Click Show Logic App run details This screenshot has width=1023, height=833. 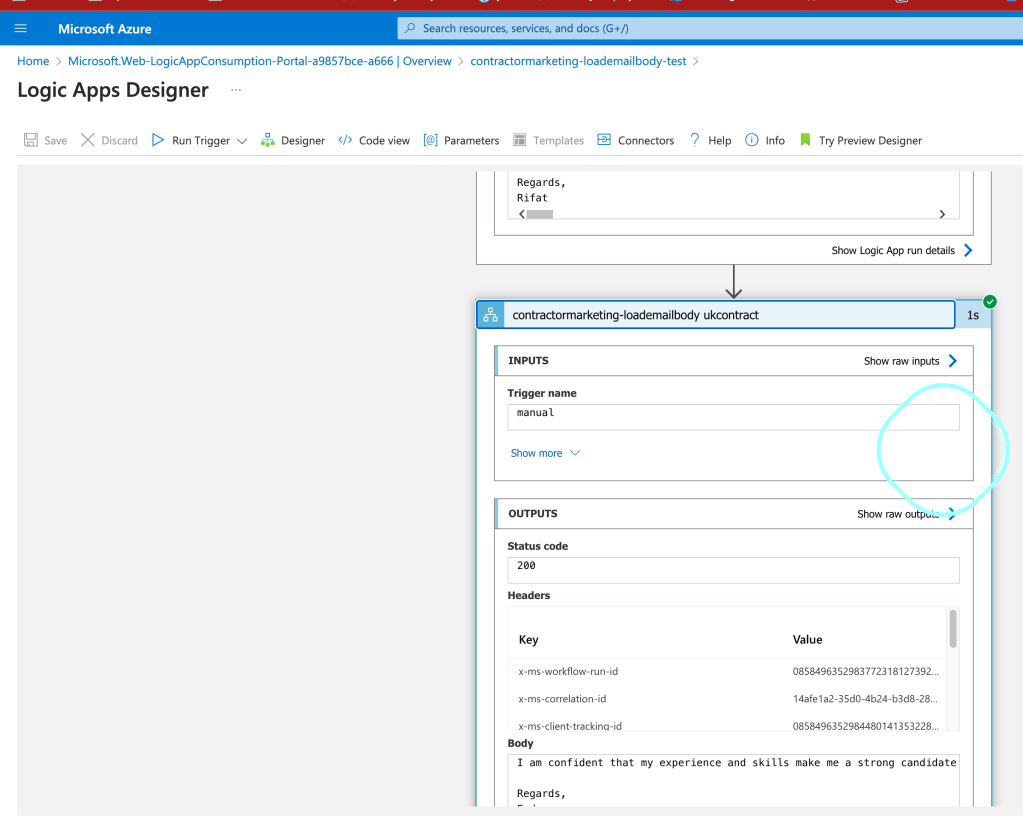[902, 250]
